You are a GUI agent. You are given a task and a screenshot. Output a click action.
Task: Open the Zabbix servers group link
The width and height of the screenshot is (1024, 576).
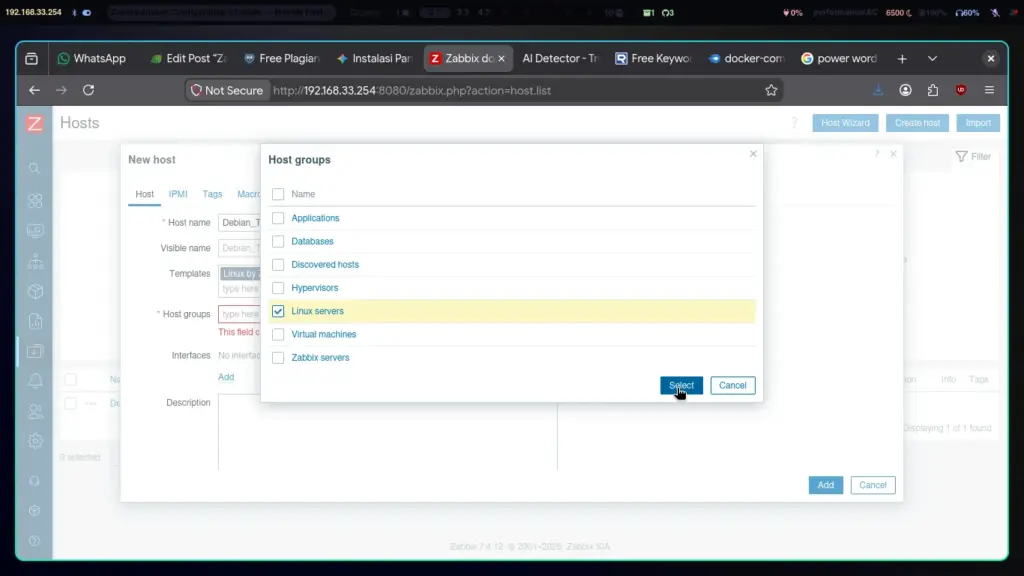point(320,358)
